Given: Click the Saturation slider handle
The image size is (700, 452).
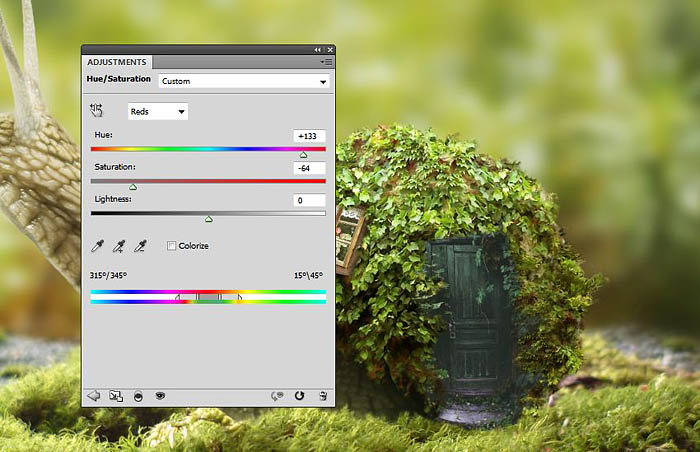Looking at the screenshot, I should tap(133, 187).
